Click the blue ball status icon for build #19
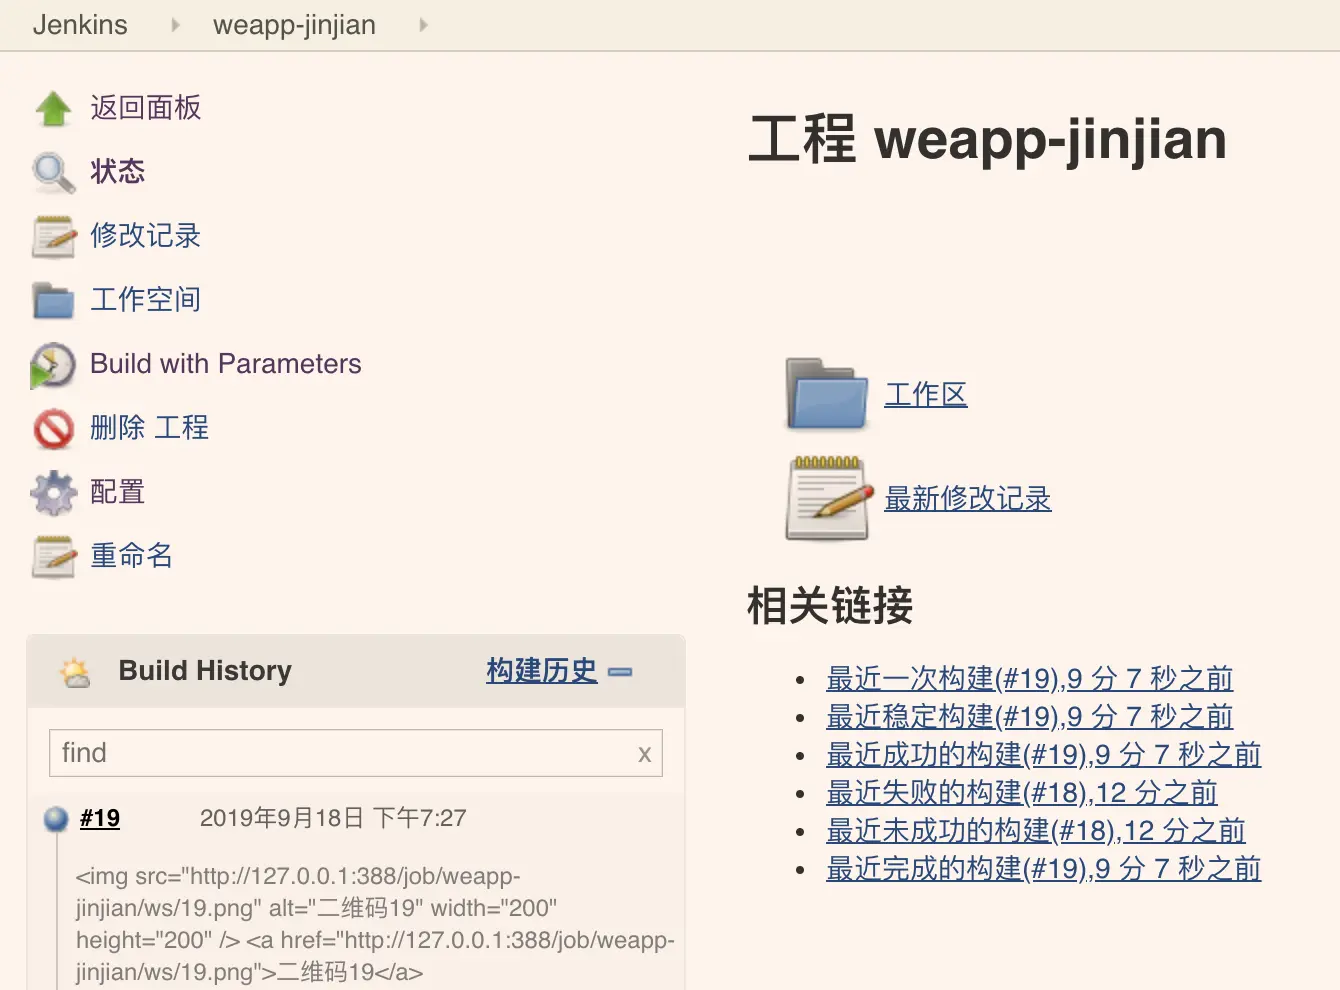 tap(57, 820)
